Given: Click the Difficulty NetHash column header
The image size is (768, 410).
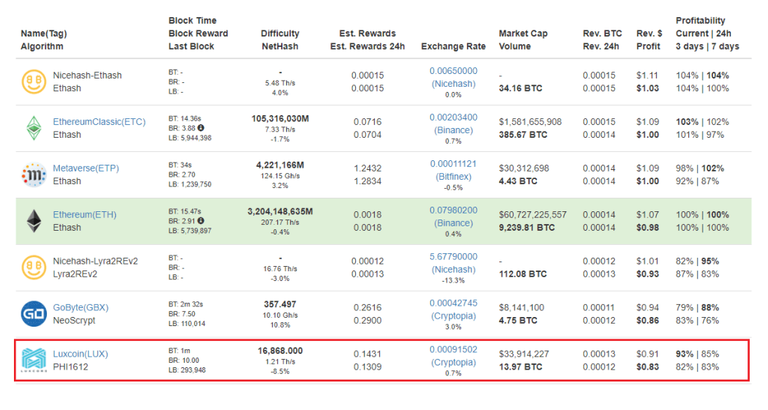Looking at the screenshot, I should 280,40.
